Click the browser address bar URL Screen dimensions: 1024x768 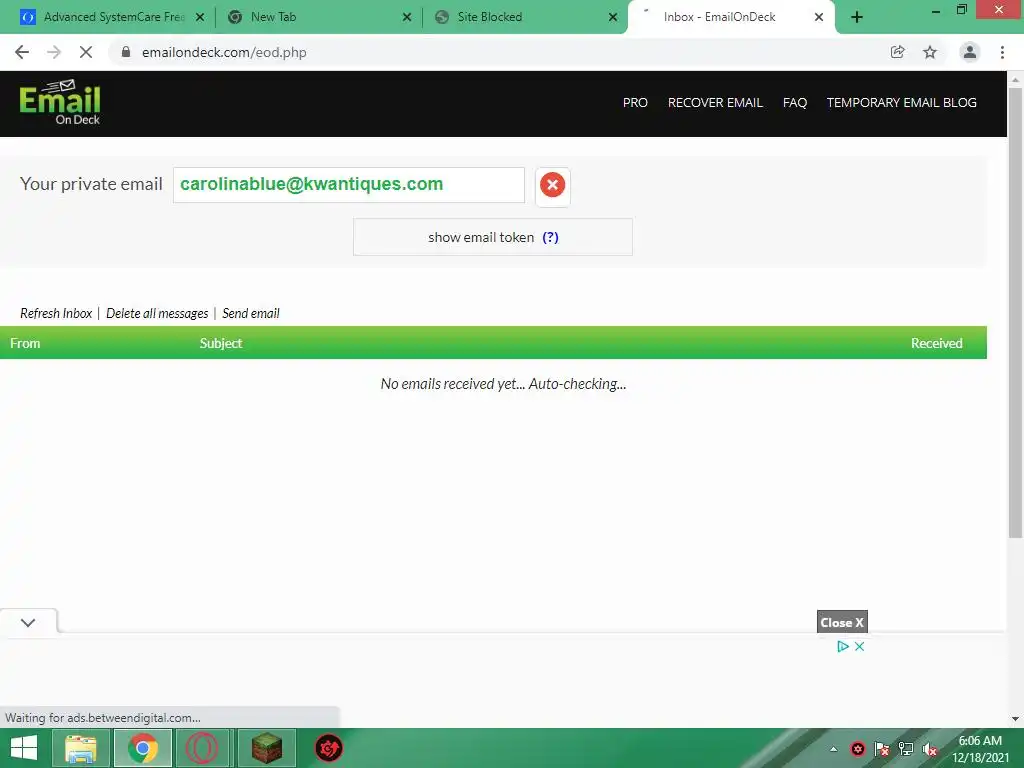(x=224, y=52)
